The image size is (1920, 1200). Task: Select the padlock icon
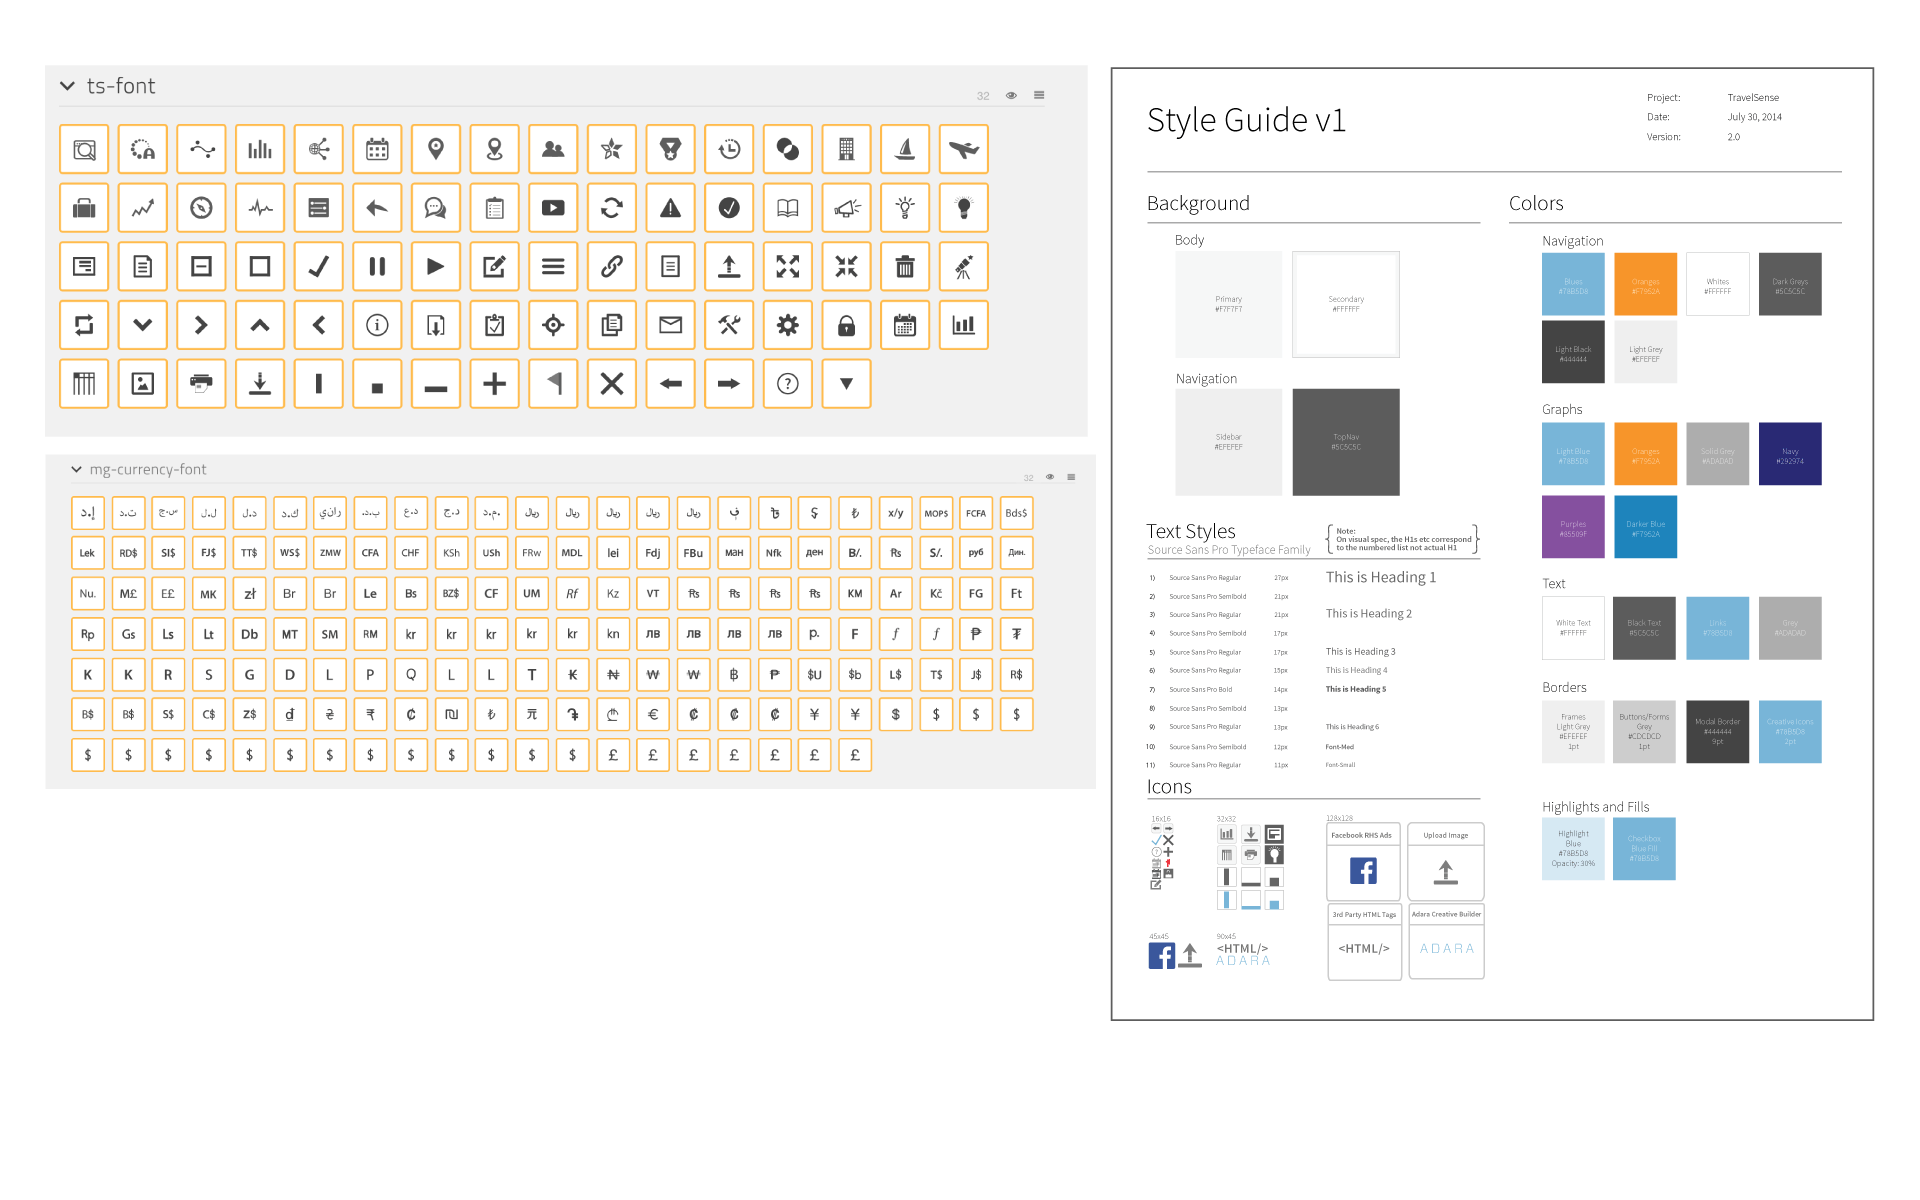pos(846,325)
